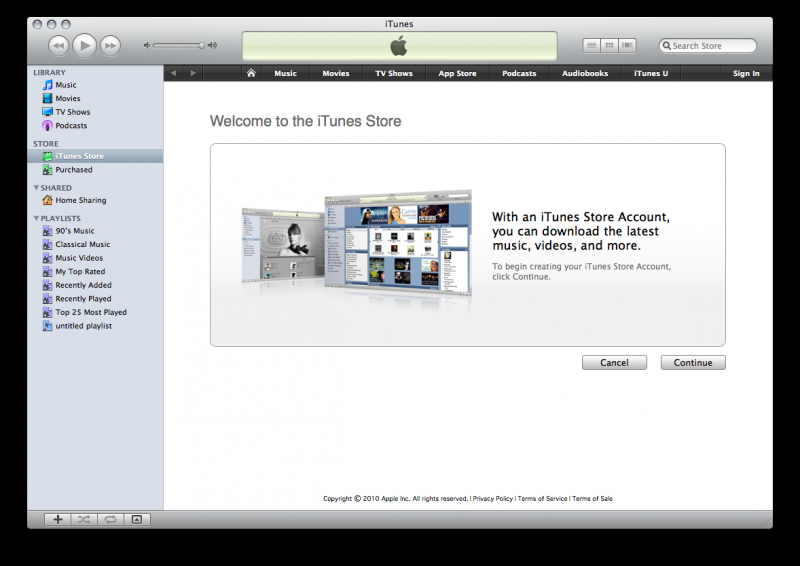Switch to list view

click(x=592, y=45)
